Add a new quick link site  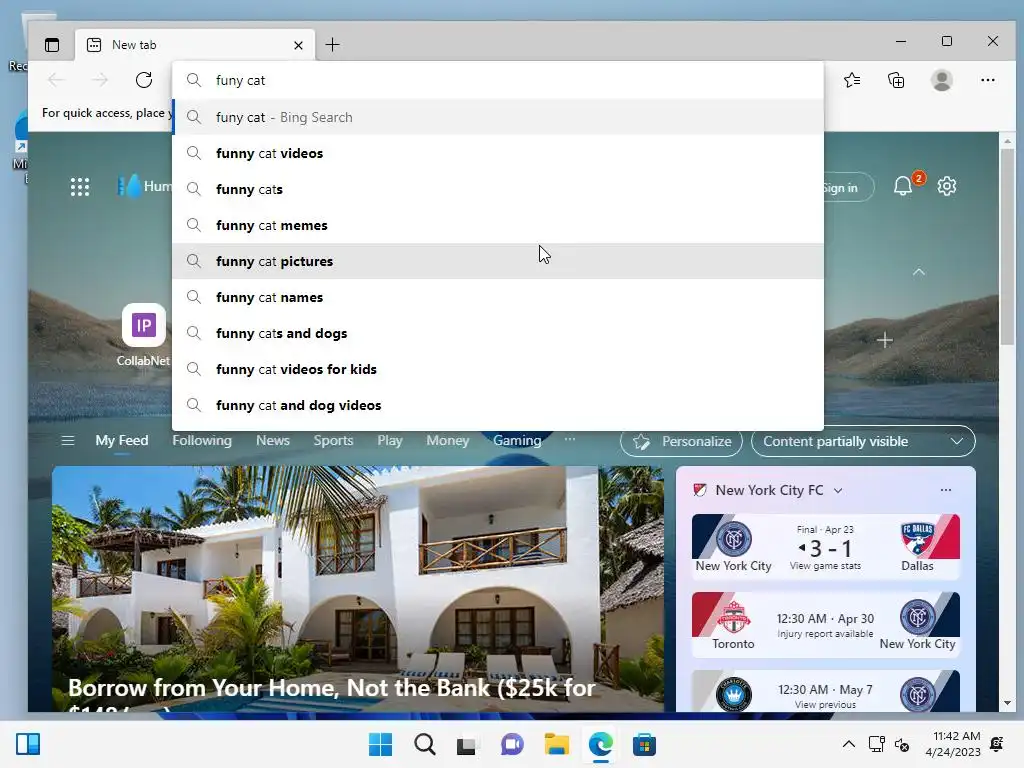[884, 340]
